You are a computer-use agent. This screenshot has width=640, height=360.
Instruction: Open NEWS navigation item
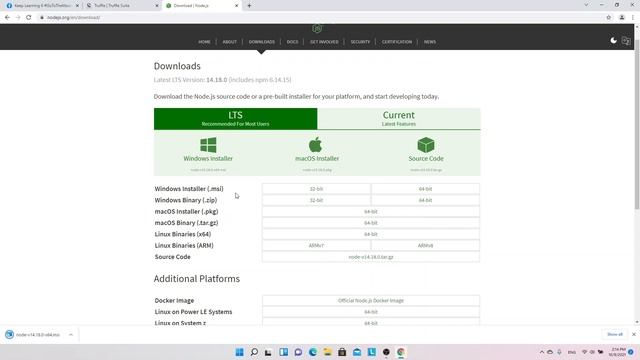pos(429,42)
